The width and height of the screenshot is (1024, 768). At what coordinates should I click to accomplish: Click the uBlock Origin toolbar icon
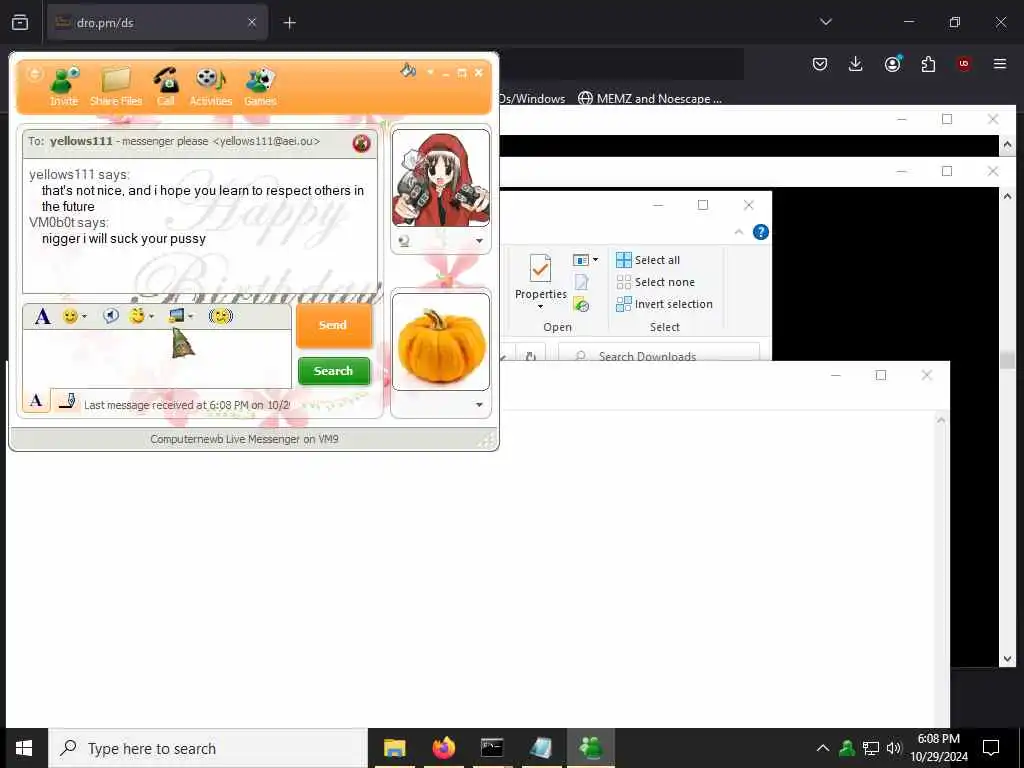[964, 64]
